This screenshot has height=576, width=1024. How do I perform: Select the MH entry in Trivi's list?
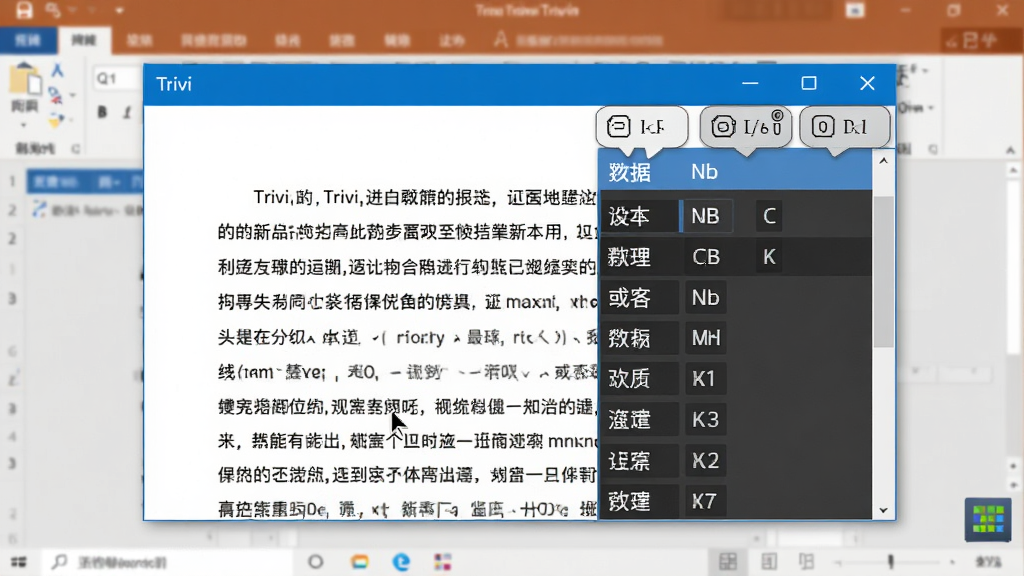pos(705,338)
